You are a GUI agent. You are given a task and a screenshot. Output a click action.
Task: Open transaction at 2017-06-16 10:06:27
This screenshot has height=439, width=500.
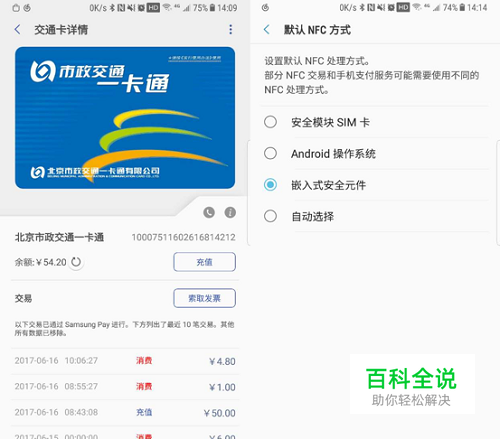tap(125, 361)
